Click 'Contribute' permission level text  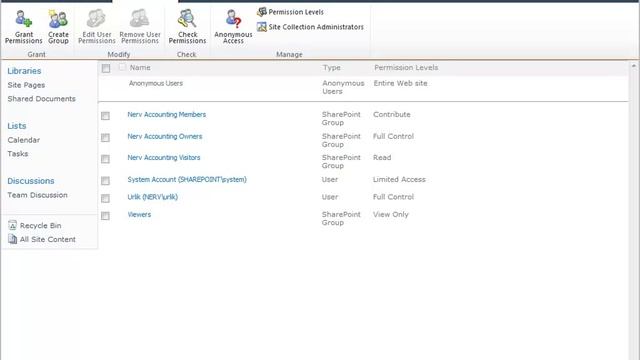391,114
